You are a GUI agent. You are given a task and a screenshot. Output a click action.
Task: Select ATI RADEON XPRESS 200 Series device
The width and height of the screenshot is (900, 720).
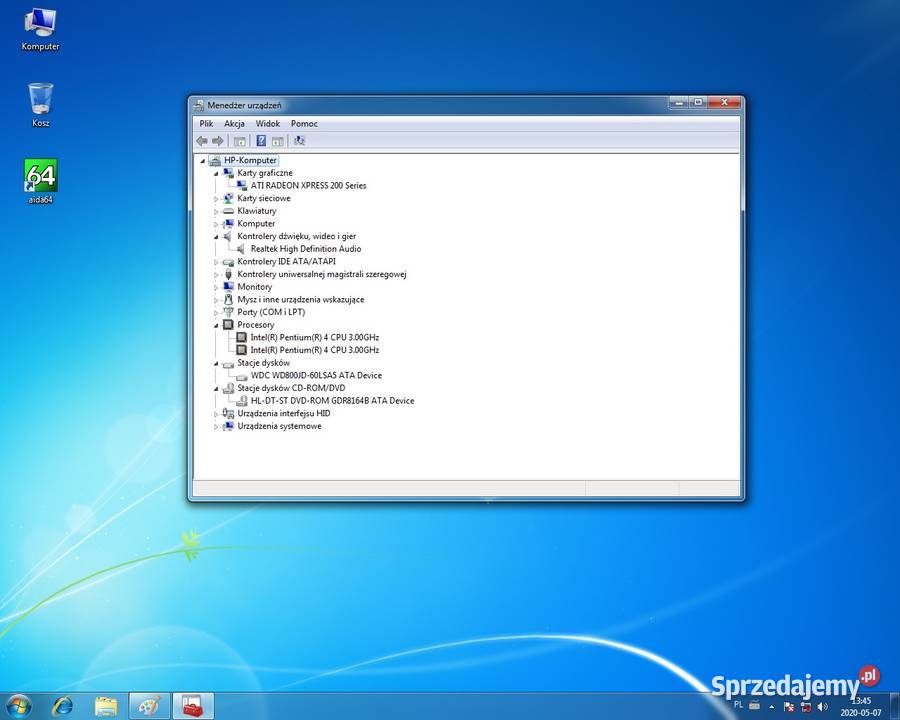pos(308,185)
